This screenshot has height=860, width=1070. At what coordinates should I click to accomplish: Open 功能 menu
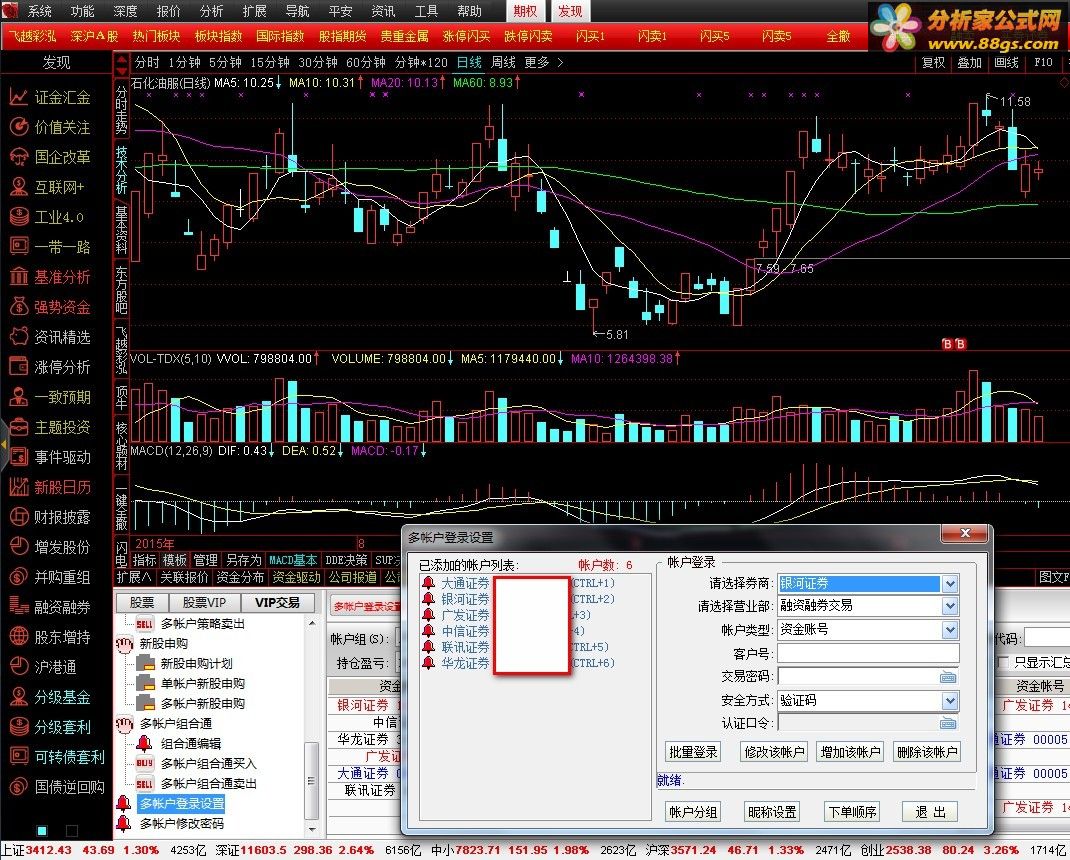coord(83,12)
